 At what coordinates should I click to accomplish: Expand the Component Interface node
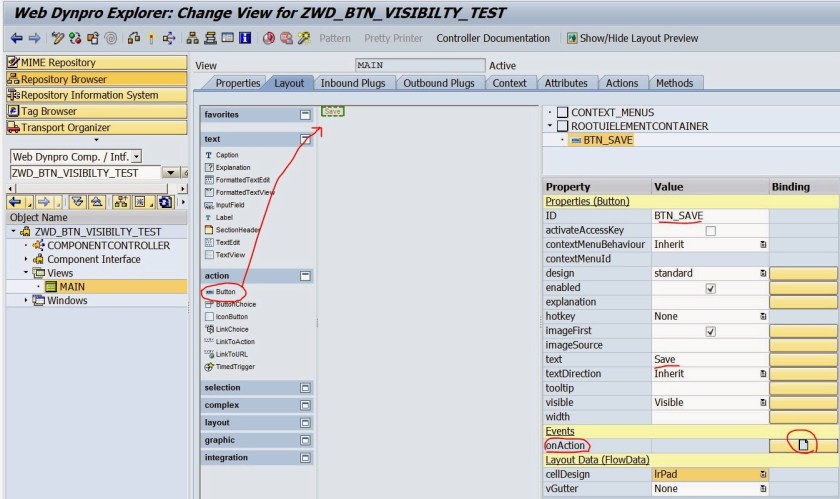point(25,259)
